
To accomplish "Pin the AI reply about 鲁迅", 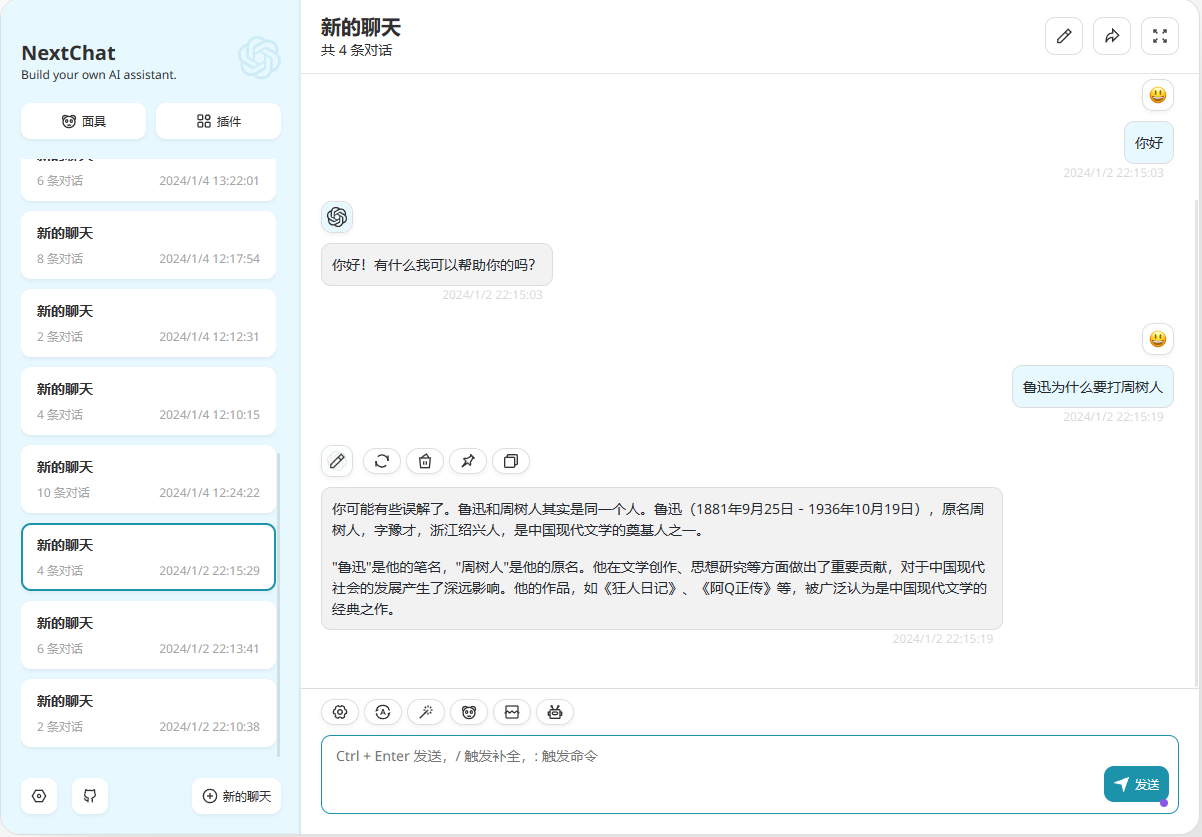I will (x=468, y=461).
